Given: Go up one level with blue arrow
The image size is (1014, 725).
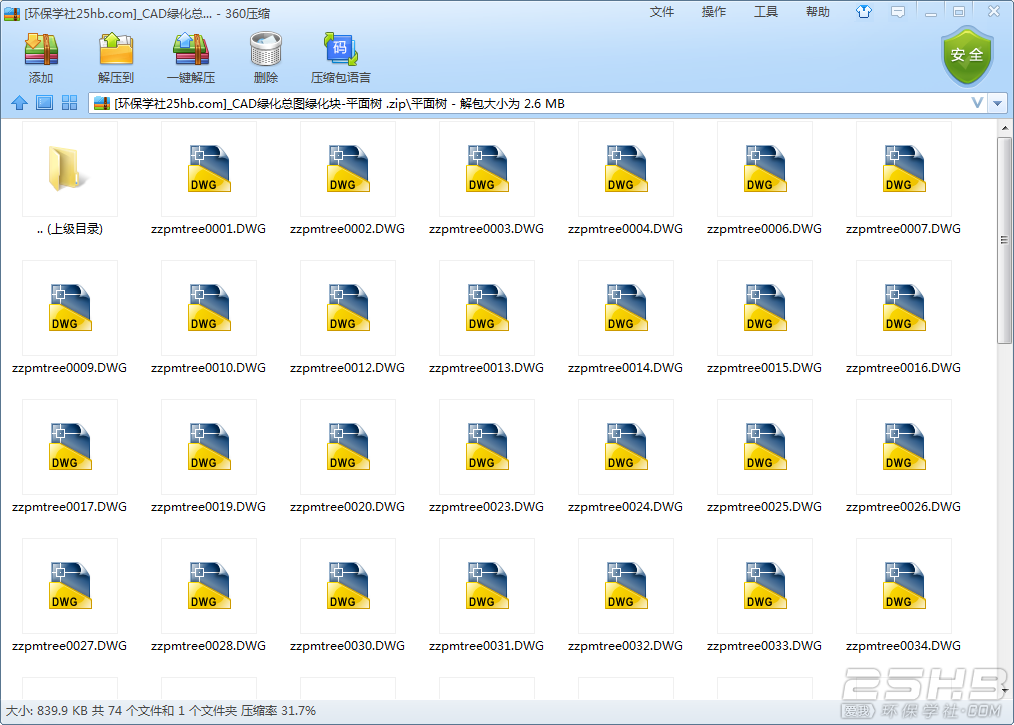Looking at the screenshot, I should 19,103.
